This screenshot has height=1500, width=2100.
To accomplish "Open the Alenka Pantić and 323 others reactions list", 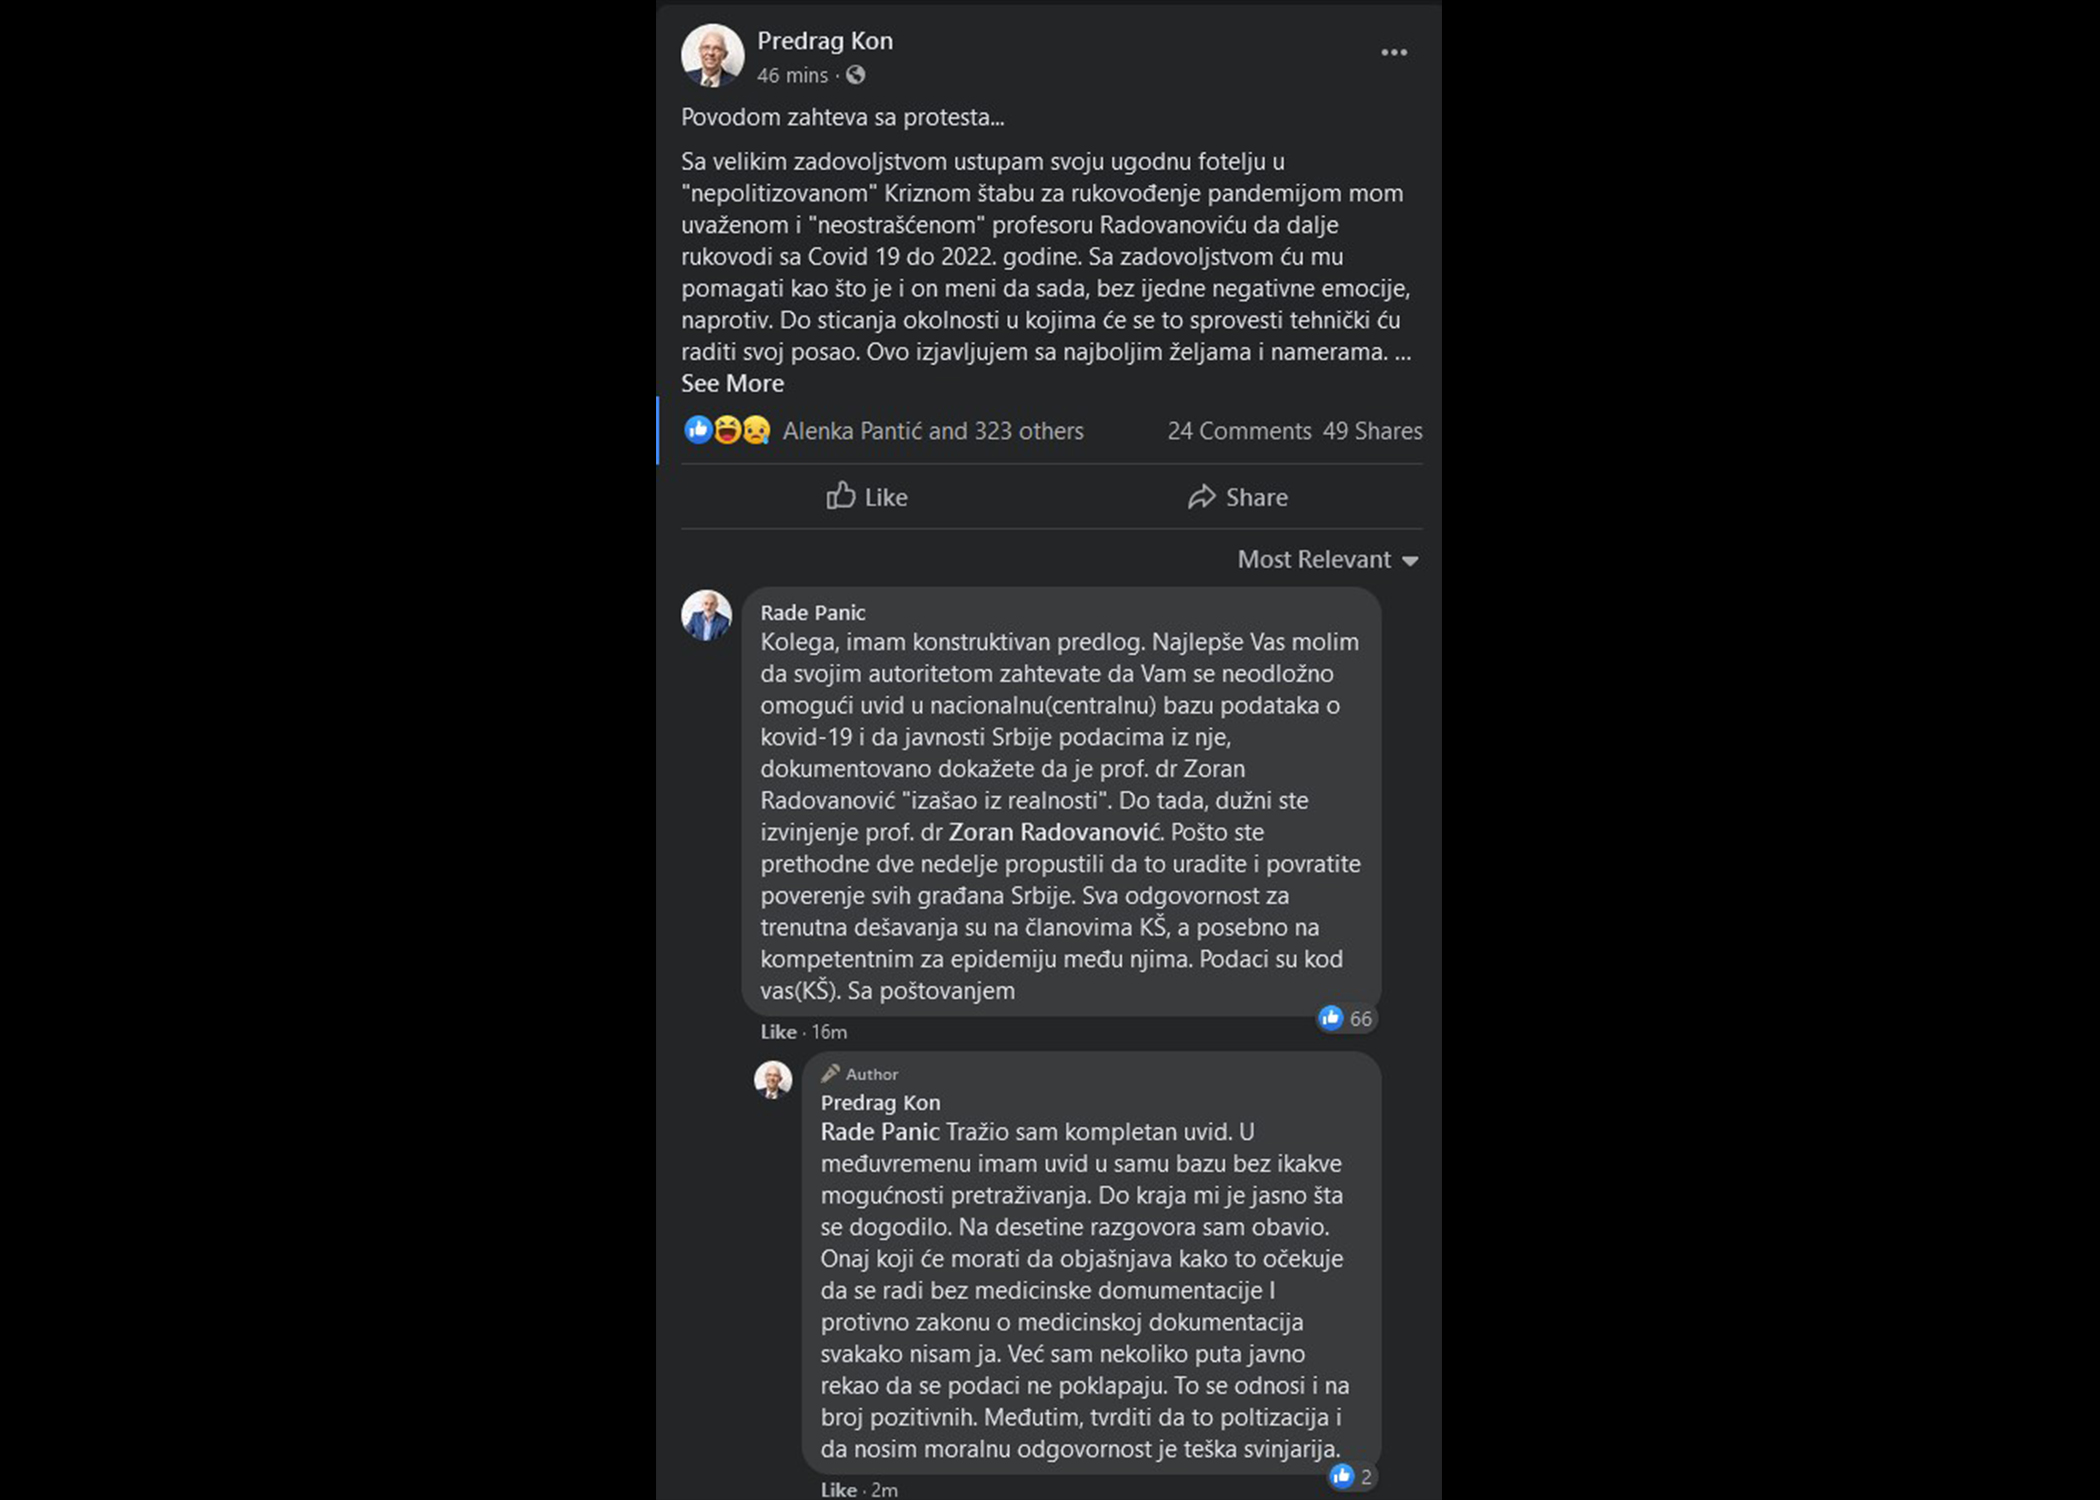I will (x=932, y=431).
